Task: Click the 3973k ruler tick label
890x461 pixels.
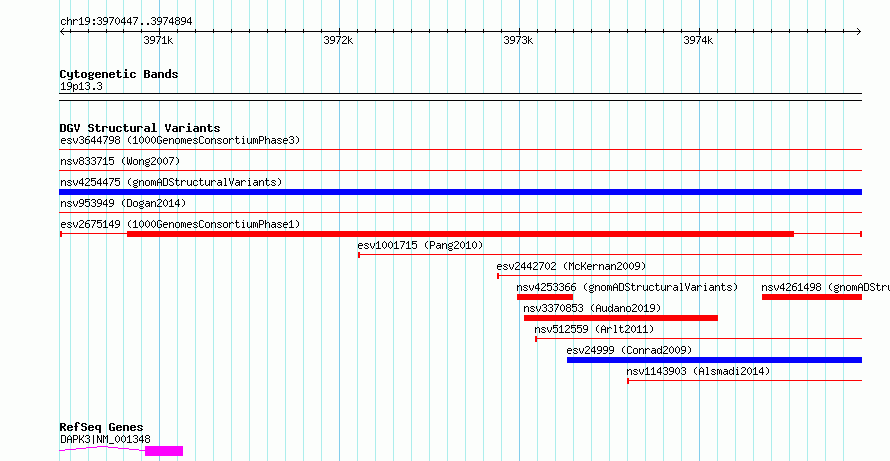Action: tap(518, 40)
